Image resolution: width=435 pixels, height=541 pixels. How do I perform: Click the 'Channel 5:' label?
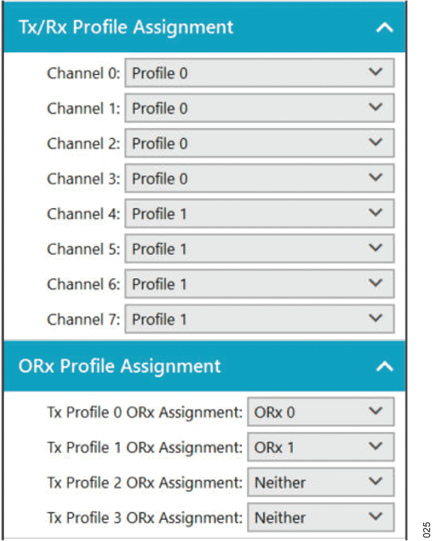(x=83, y=249)
